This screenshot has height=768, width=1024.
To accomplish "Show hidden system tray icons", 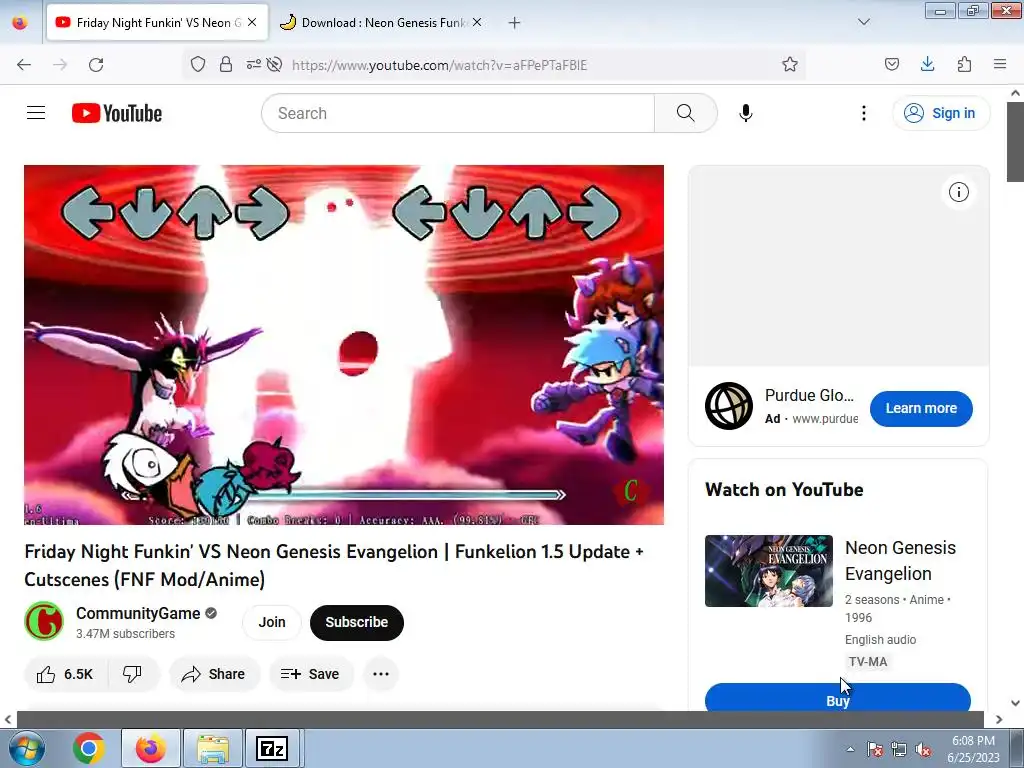I will click(850, 749).
